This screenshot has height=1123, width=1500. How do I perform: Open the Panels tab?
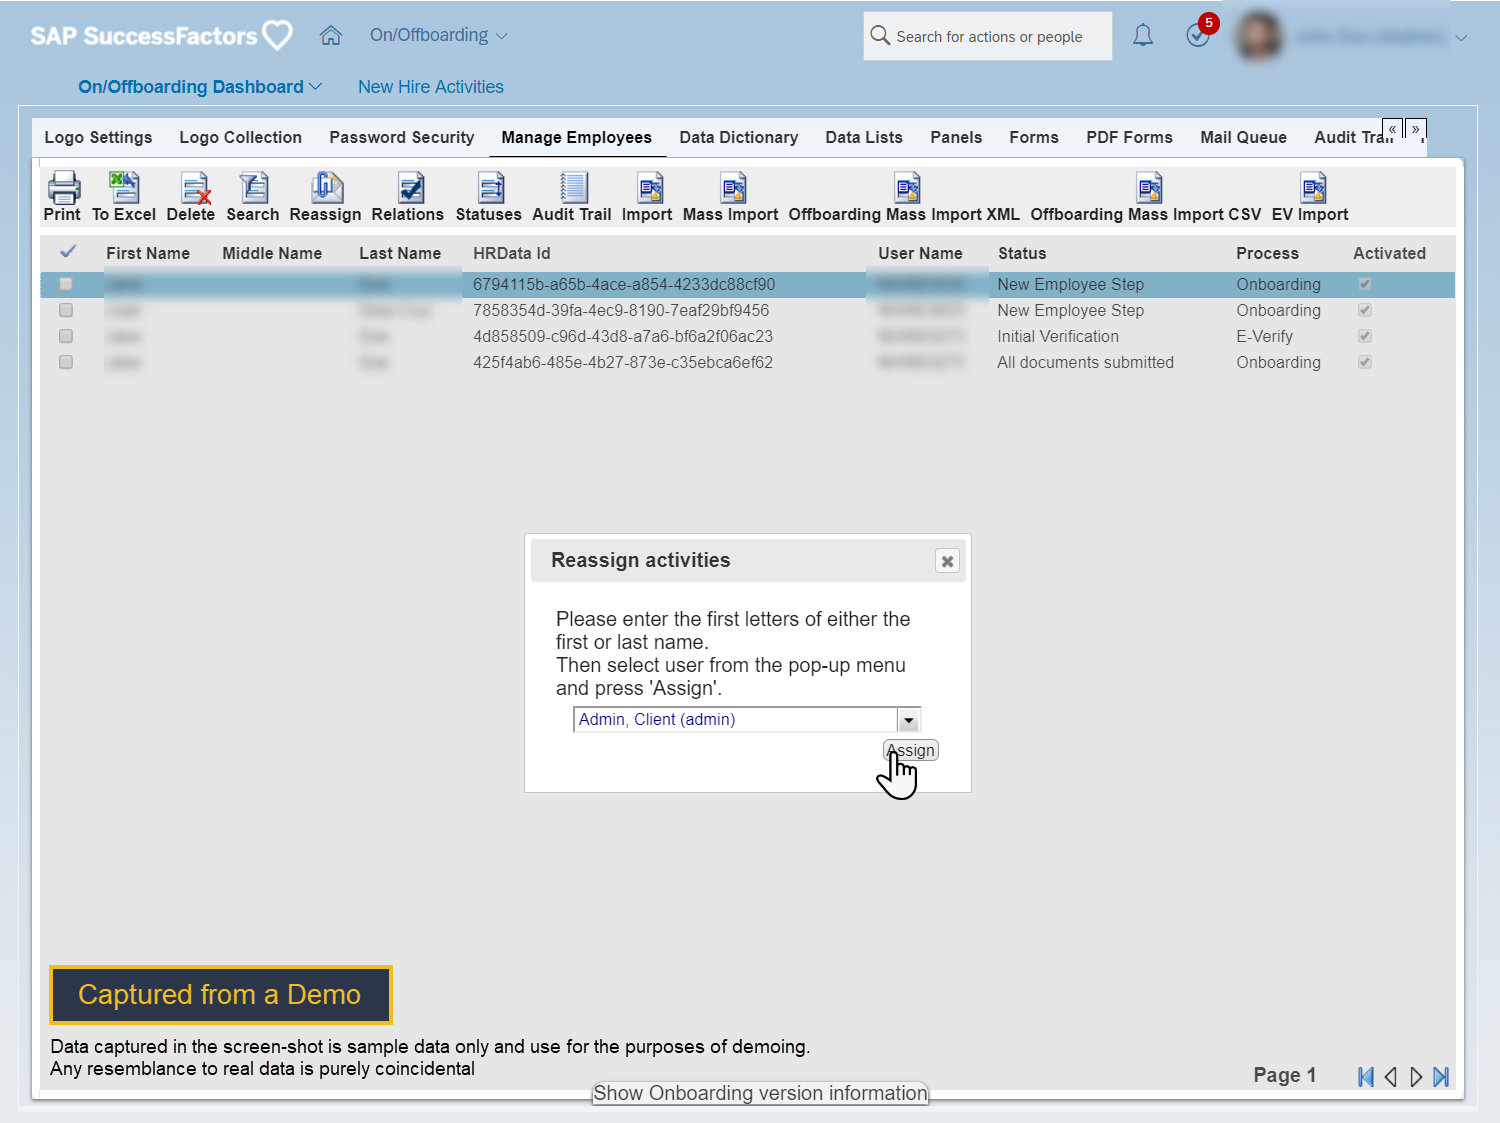[956, 137]
